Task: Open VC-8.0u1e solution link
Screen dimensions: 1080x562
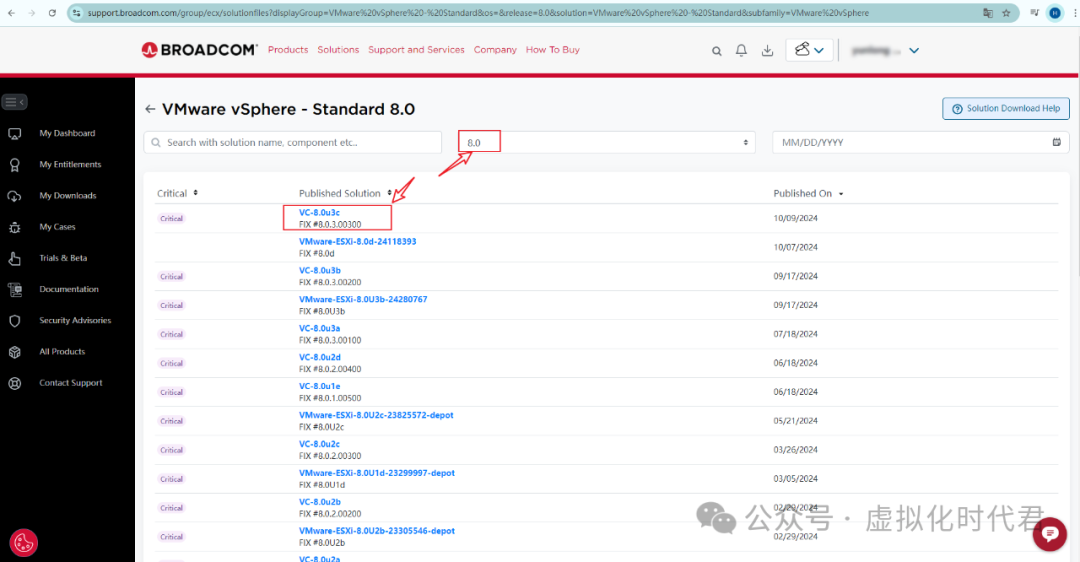Action: 320,386
